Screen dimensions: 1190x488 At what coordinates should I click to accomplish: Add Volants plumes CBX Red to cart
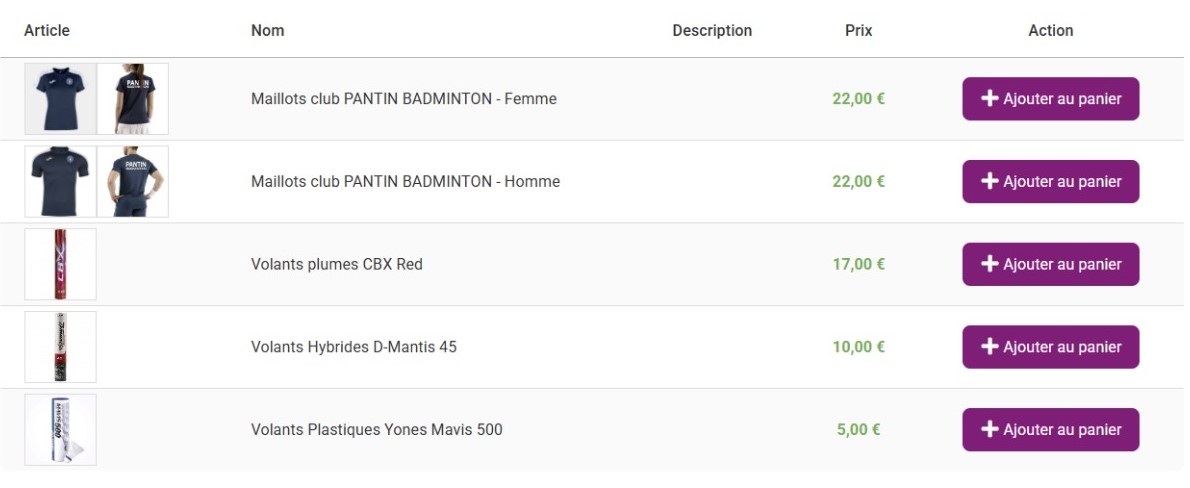(x=1050, y=264)
